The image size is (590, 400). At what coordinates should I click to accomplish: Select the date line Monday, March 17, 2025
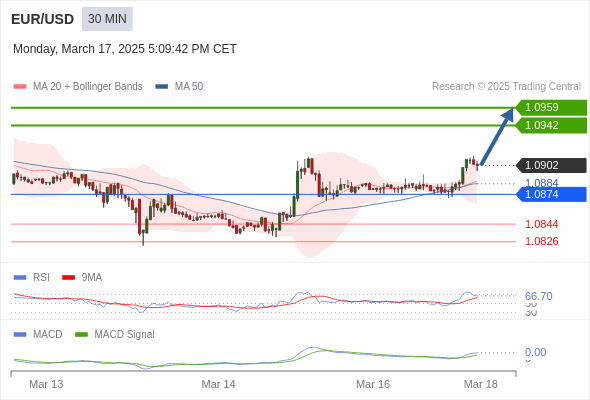(125, 49)
